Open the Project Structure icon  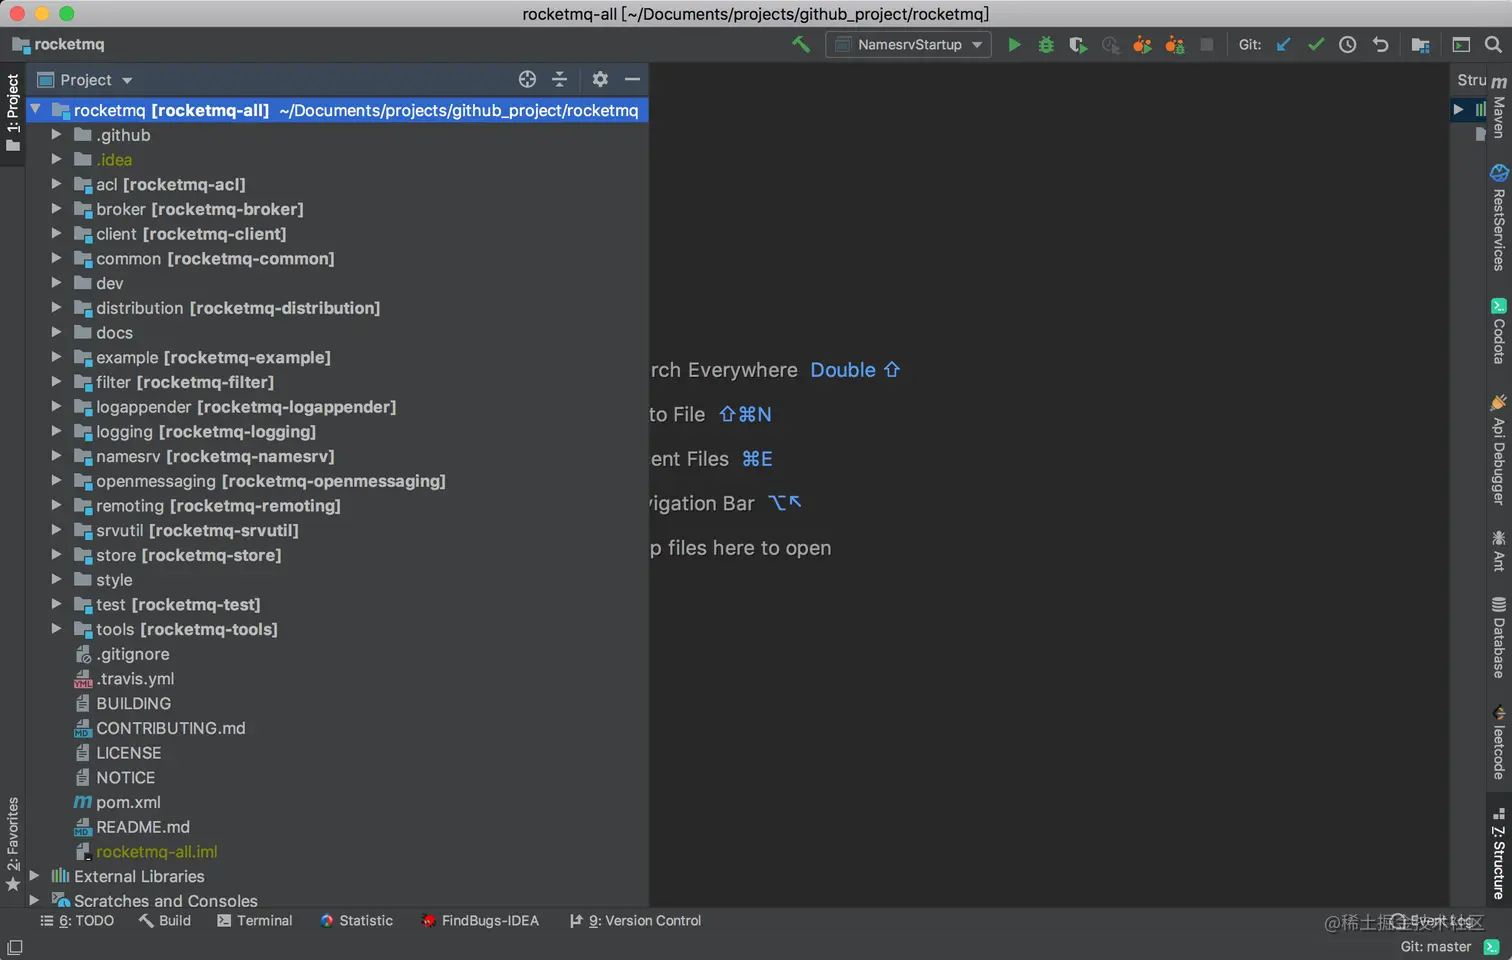coord(1420,44)
